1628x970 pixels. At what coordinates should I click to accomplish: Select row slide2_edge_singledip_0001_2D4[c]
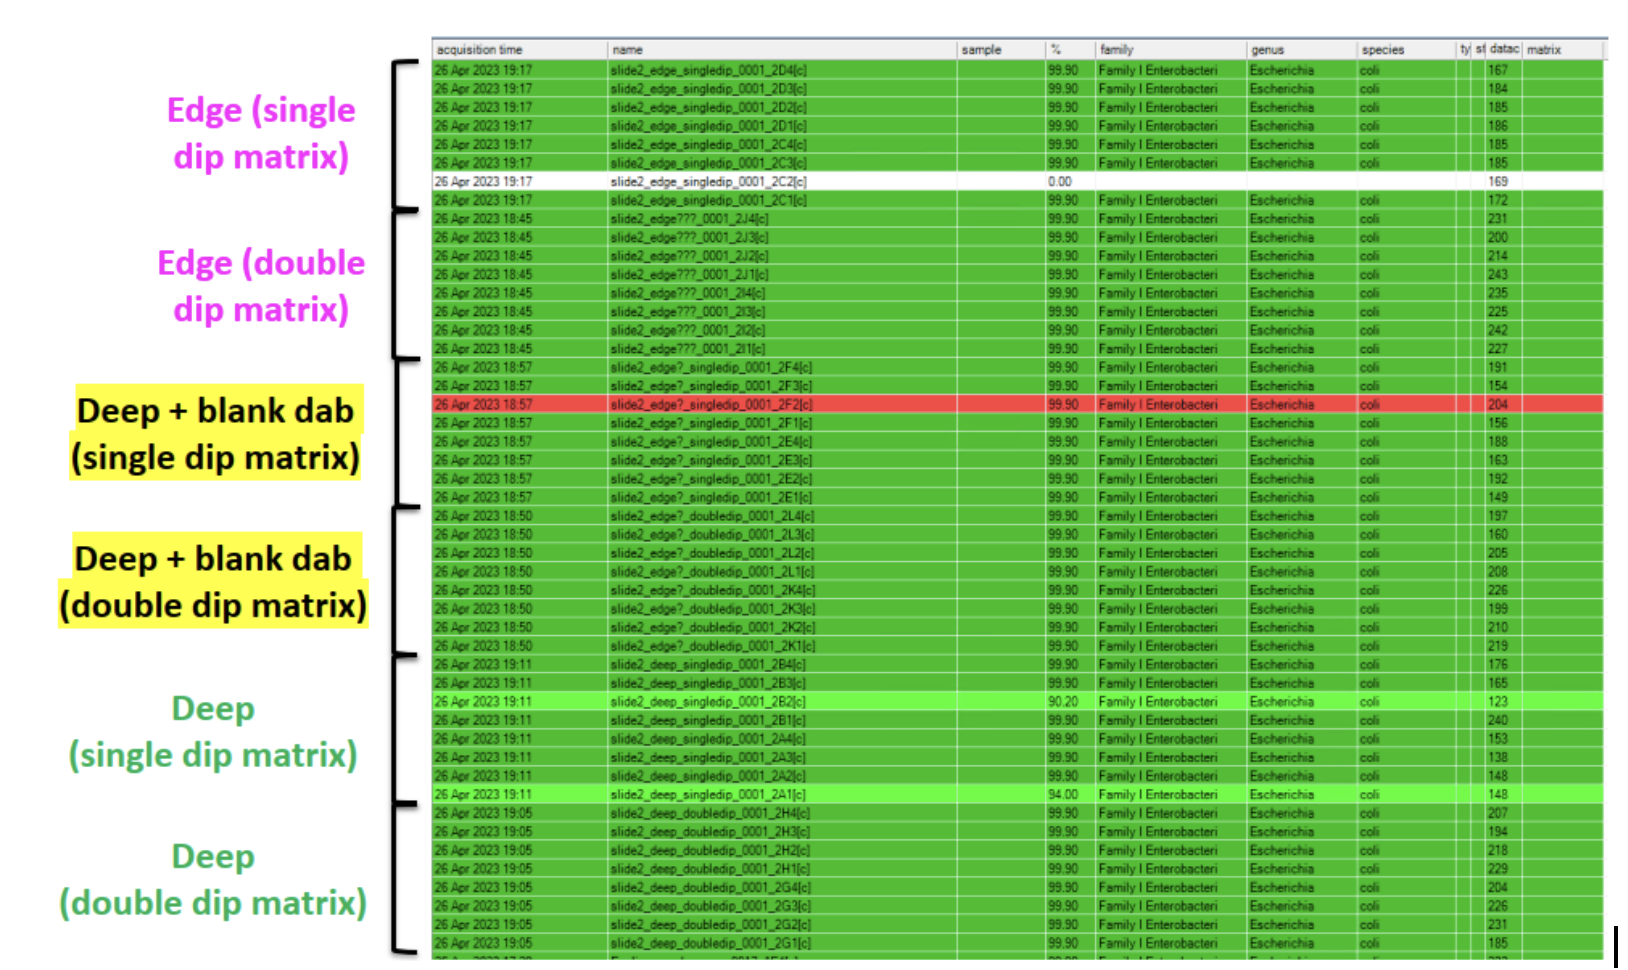[1018, 70]
